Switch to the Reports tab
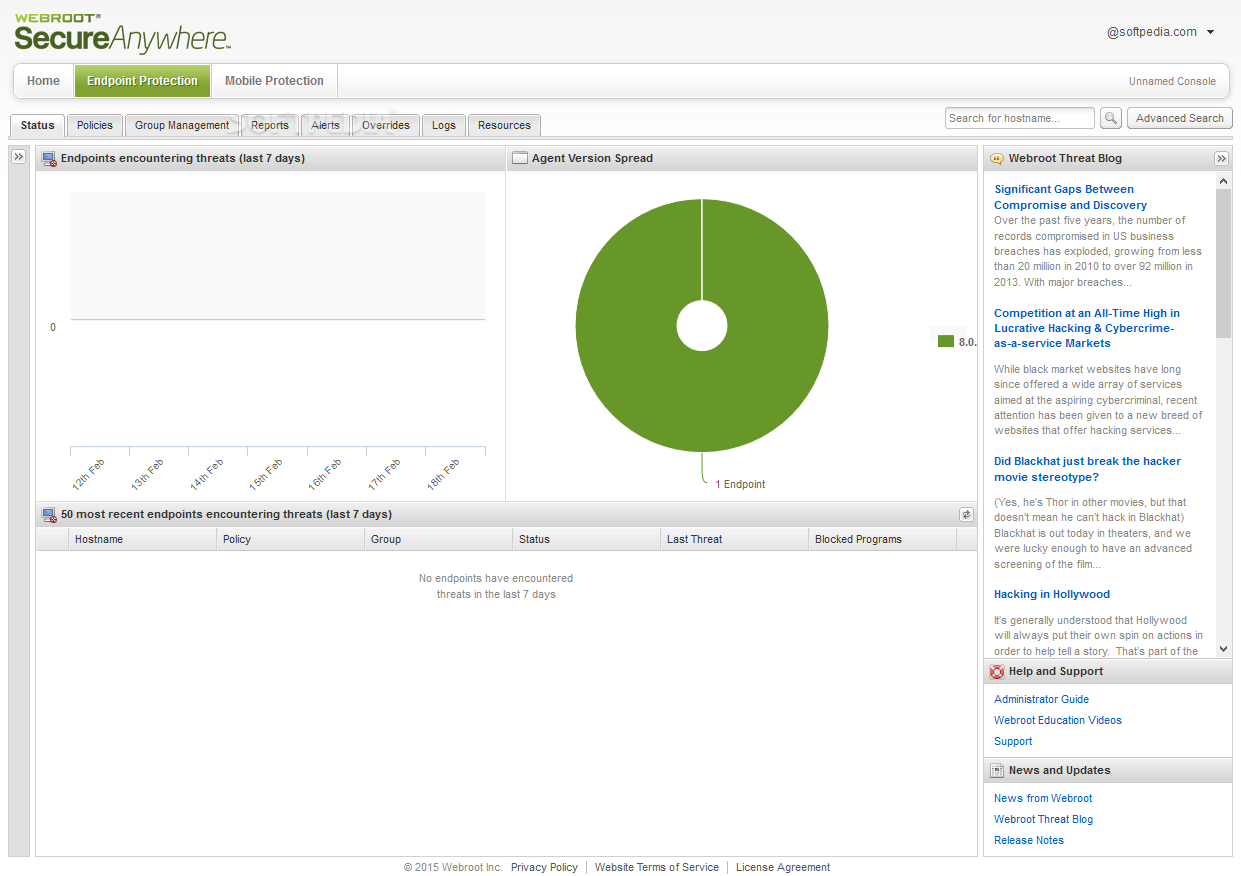The width and height of the screenshot is (1241, 876). pos(270,125)
